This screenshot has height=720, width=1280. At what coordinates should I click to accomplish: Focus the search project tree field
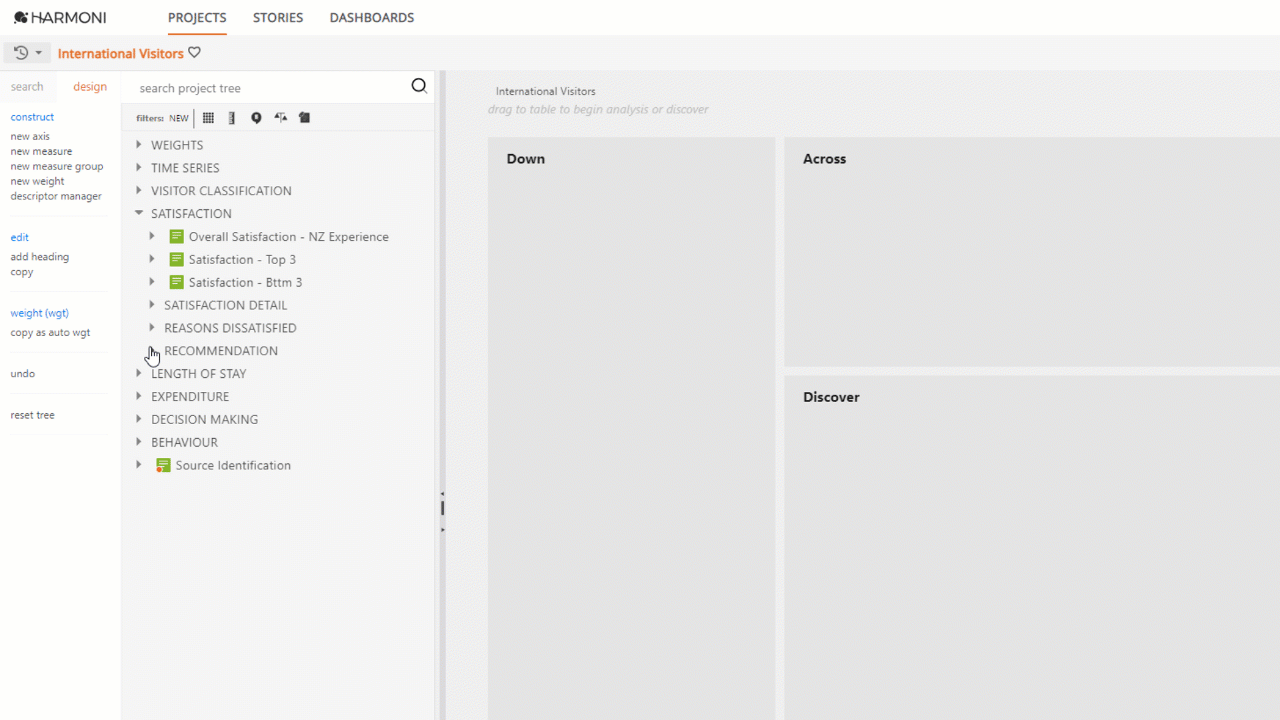[270, 88]
